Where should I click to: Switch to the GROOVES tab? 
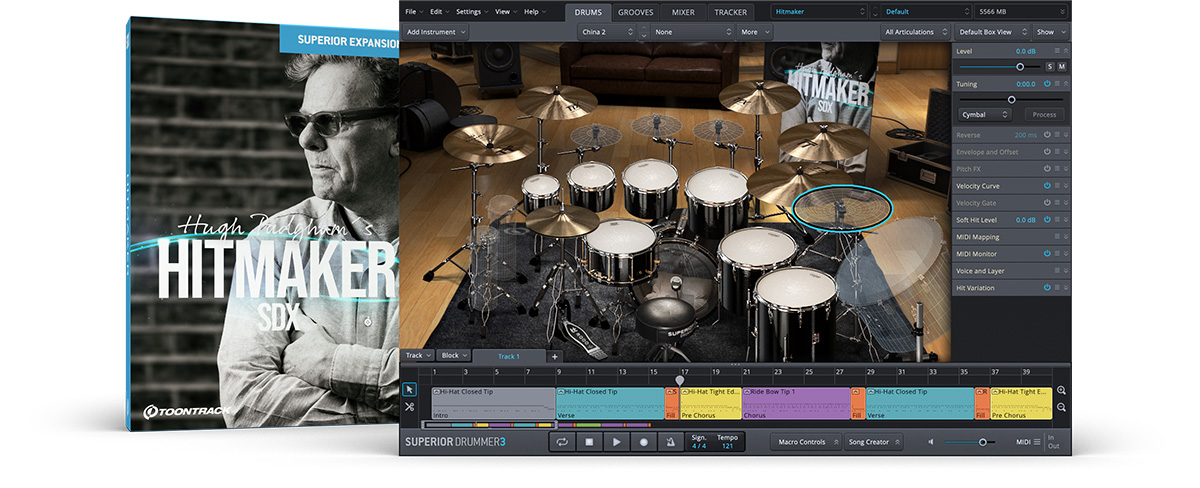(636, 12)
